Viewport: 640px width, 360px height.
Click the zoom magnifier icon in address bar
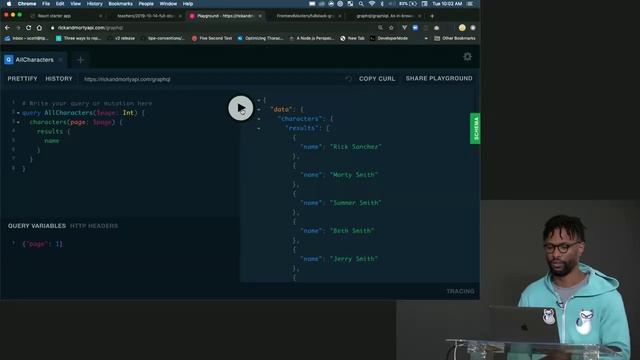pos(380,28)
